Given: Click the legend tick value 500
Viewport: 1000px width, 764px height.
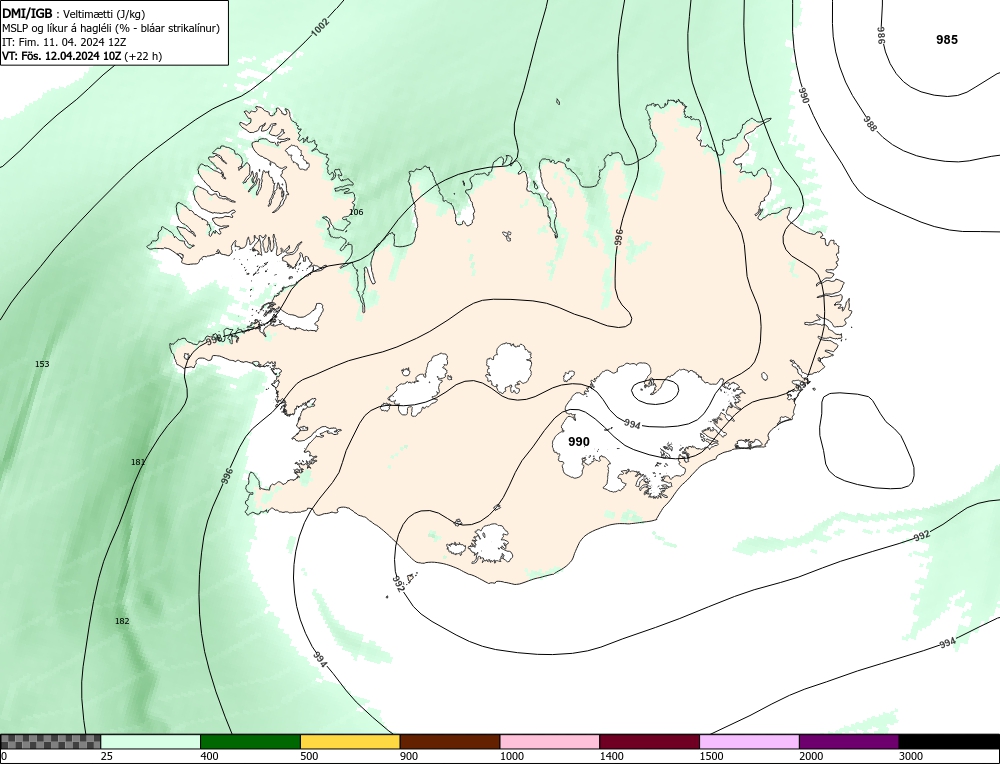Looking at the screenshot, I should (309, 757).
